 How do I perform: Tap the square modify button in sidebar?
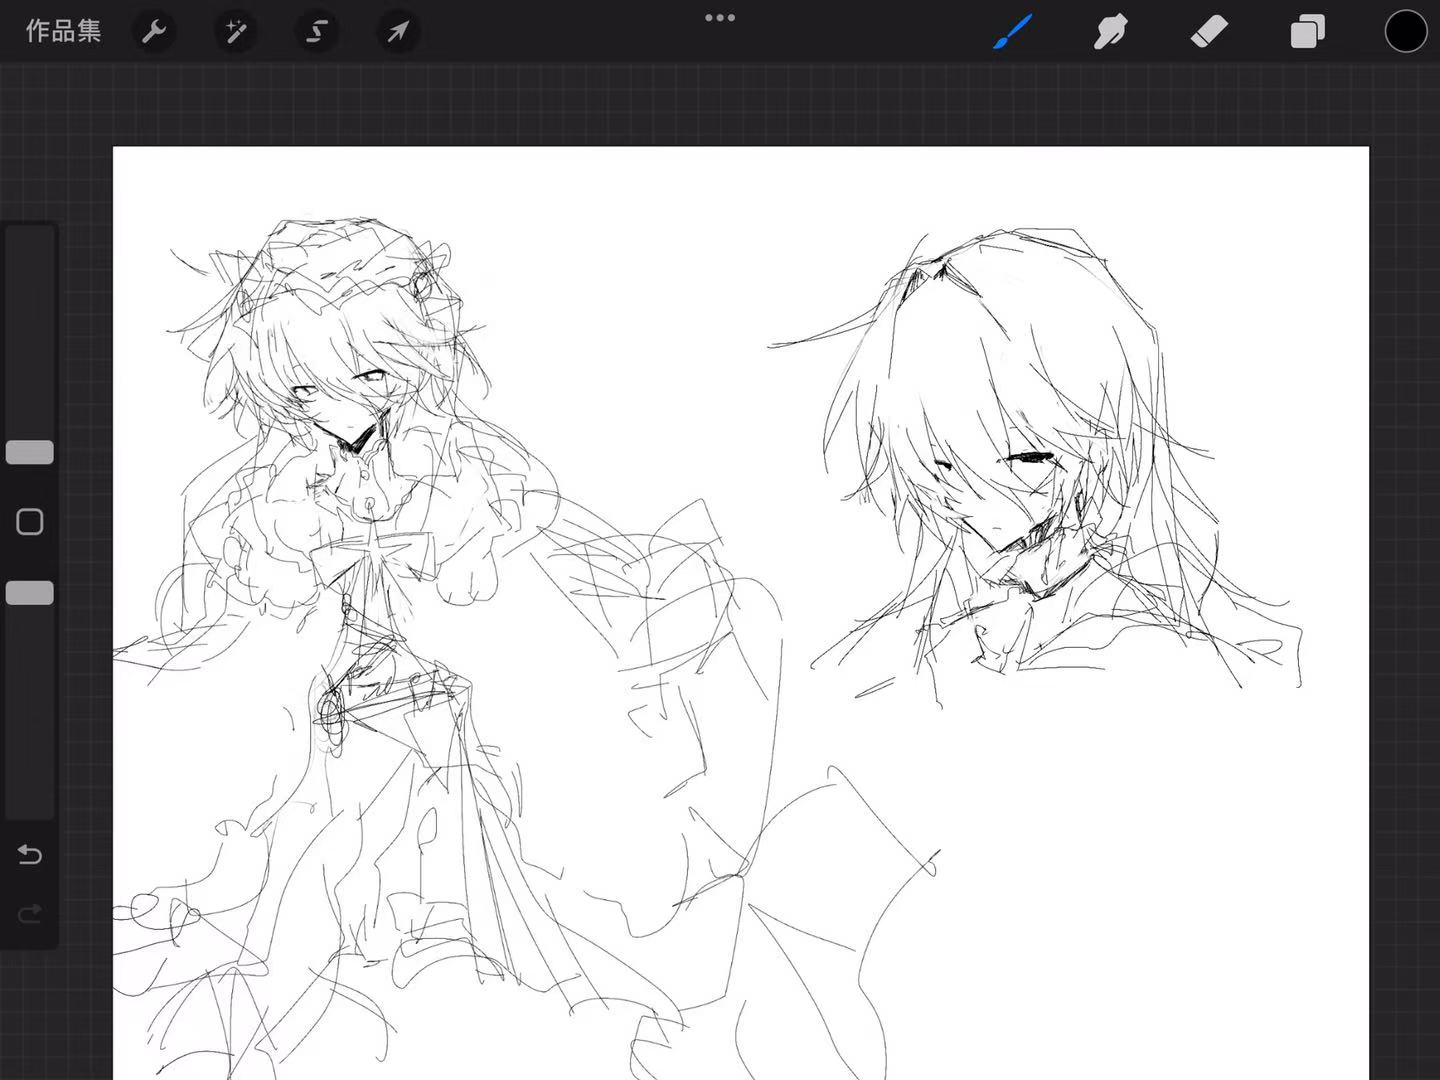[x=30, y=522]
